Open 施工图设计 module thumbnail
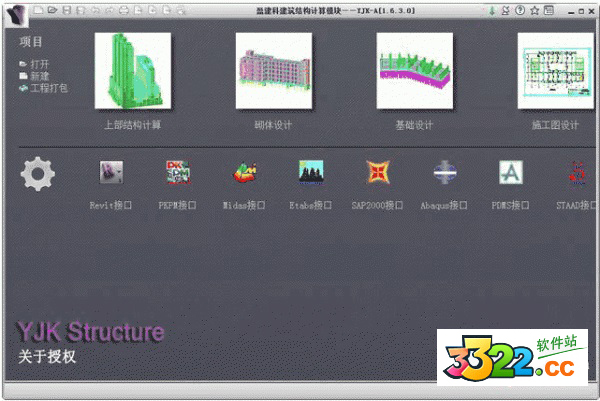The height and width of the screenshot is (401, 600). [x=556, y=71]
